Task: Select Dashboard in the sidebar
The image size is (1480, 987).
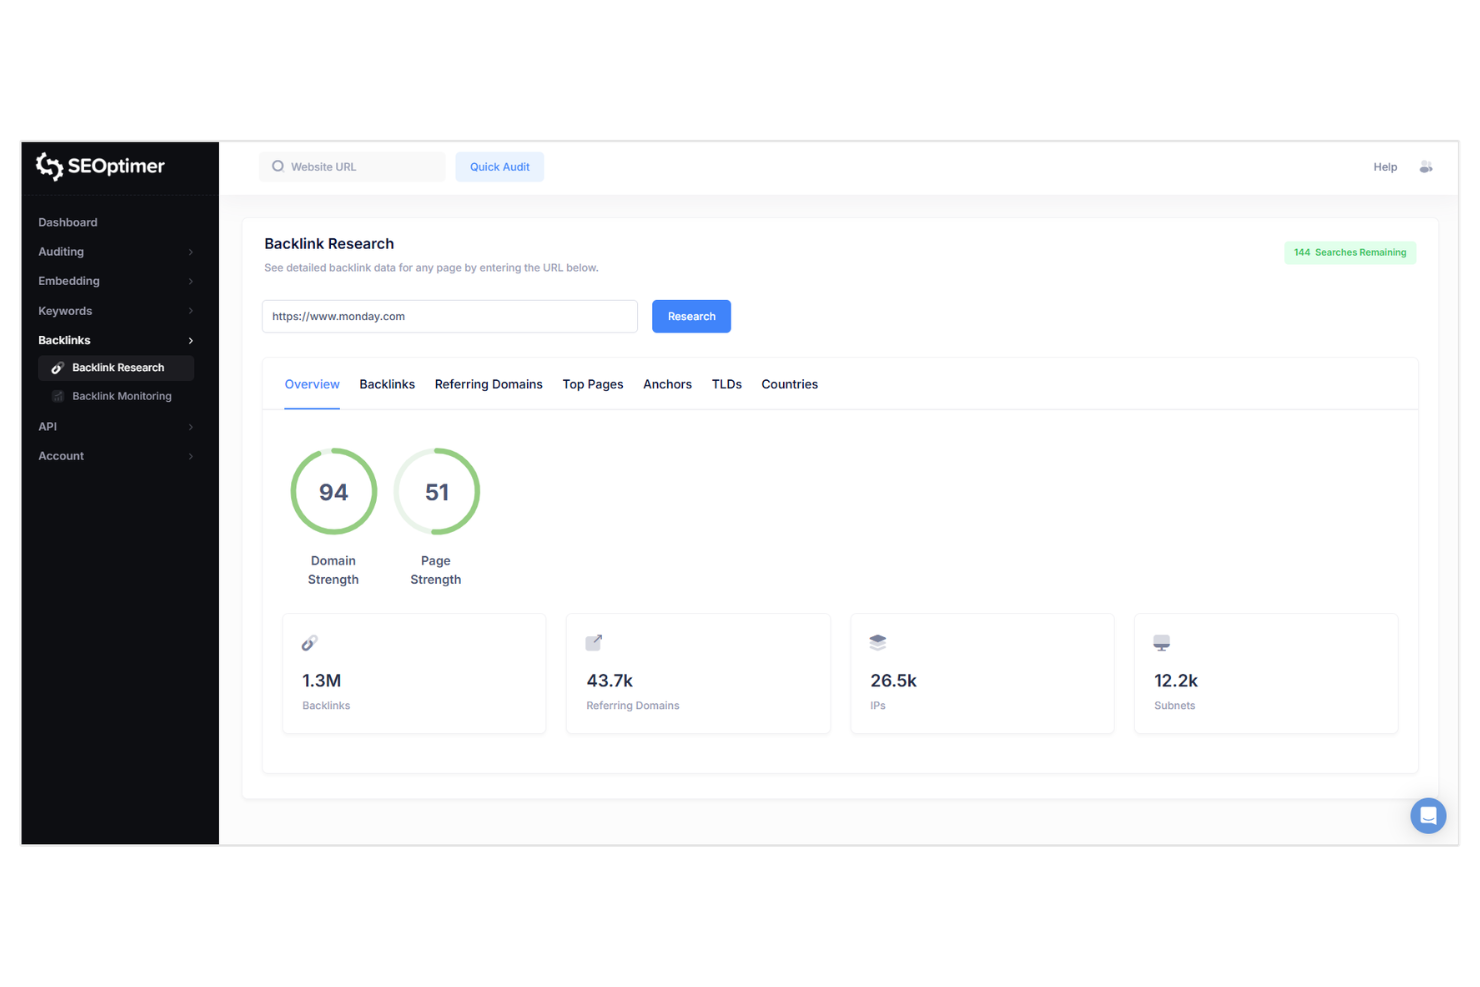Action: (67, 221)
